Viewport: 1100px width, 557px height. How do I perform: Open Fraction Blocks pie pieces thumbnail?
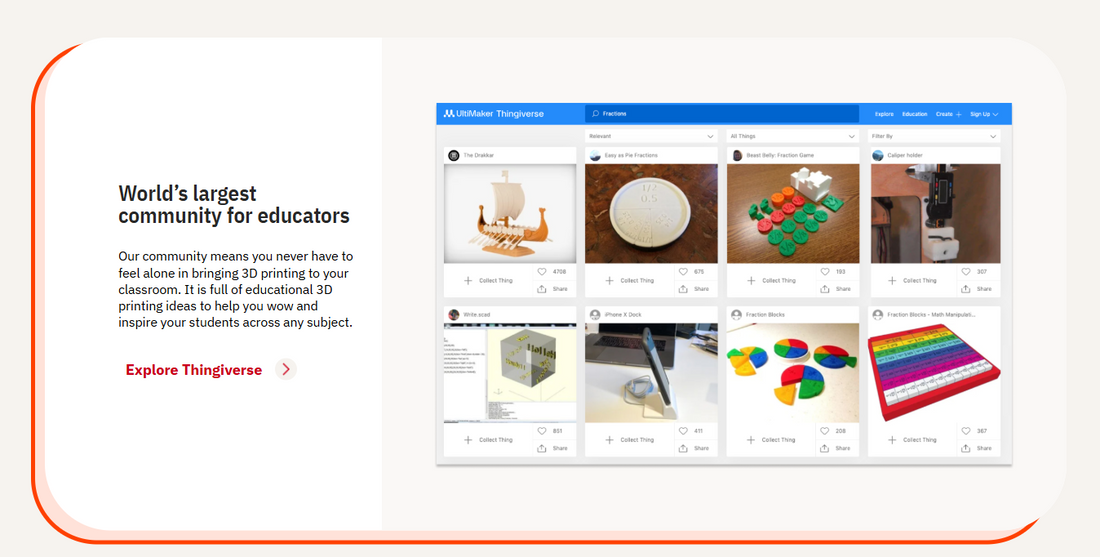tap(793, 373)
